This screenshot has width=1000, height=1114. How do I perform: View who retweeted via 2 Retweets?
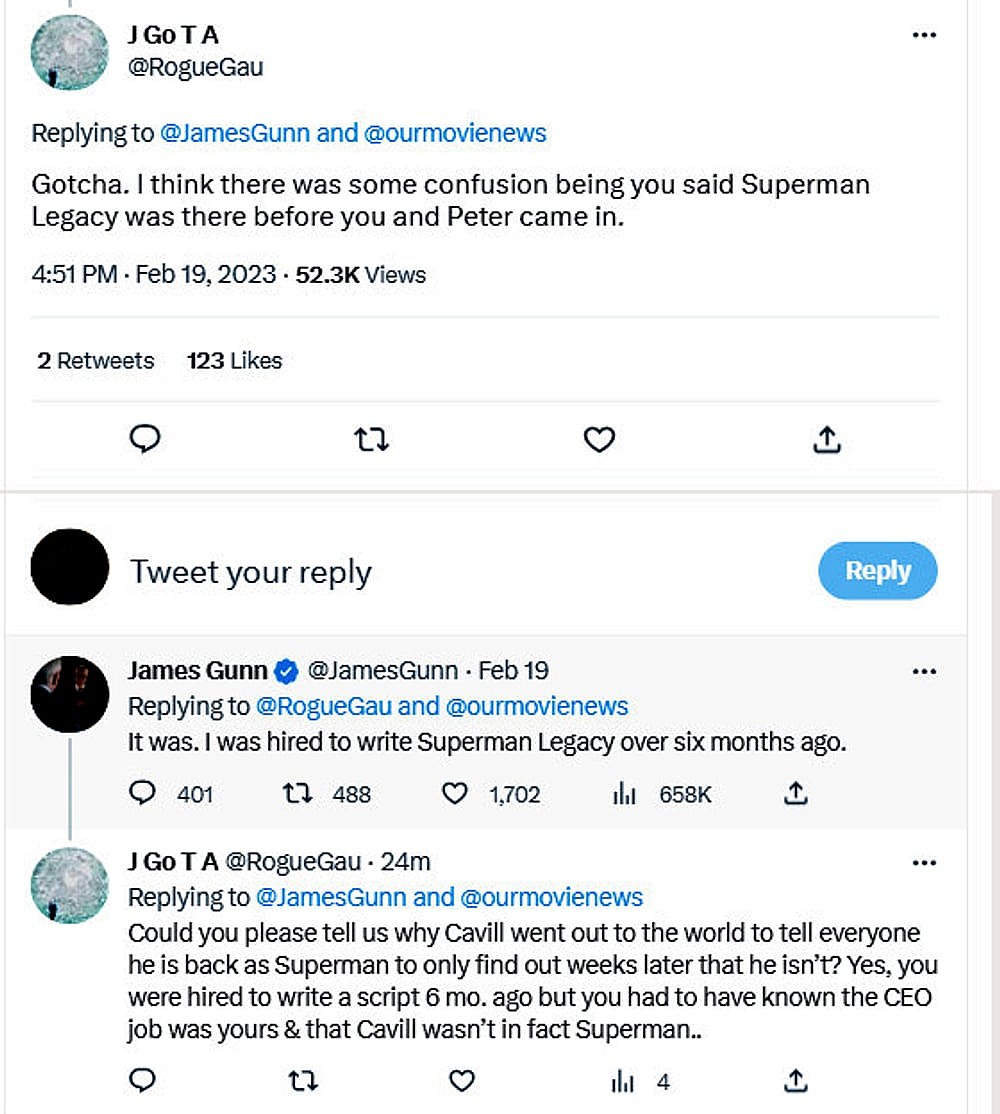(x=95, y=361)
